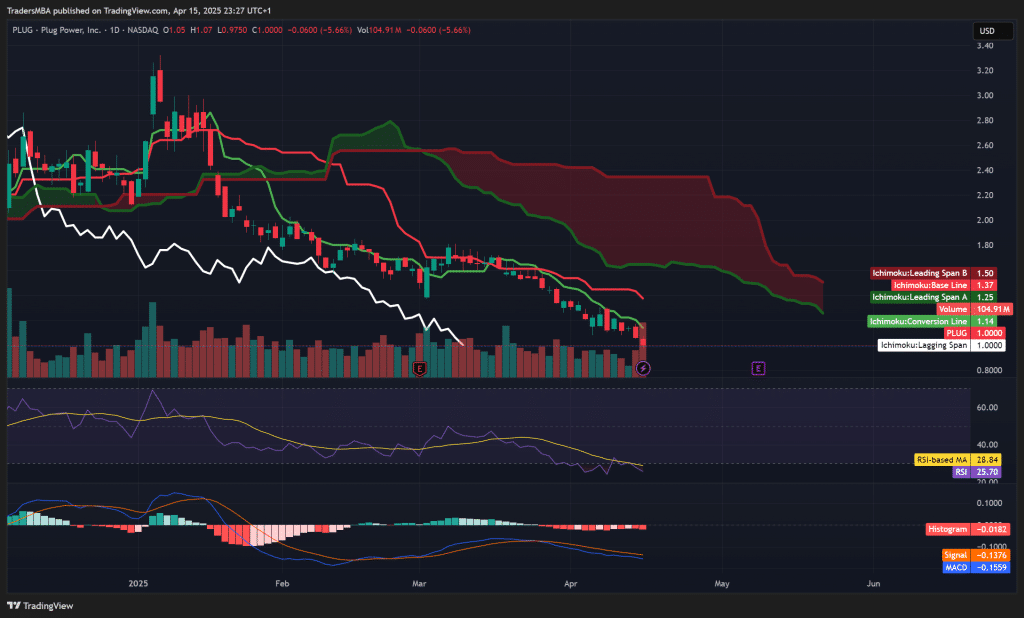This screenshot has width=1024, height=618.
Task: Select the orange Signal label
Action: pyautogui.click(x=955, y=555)
